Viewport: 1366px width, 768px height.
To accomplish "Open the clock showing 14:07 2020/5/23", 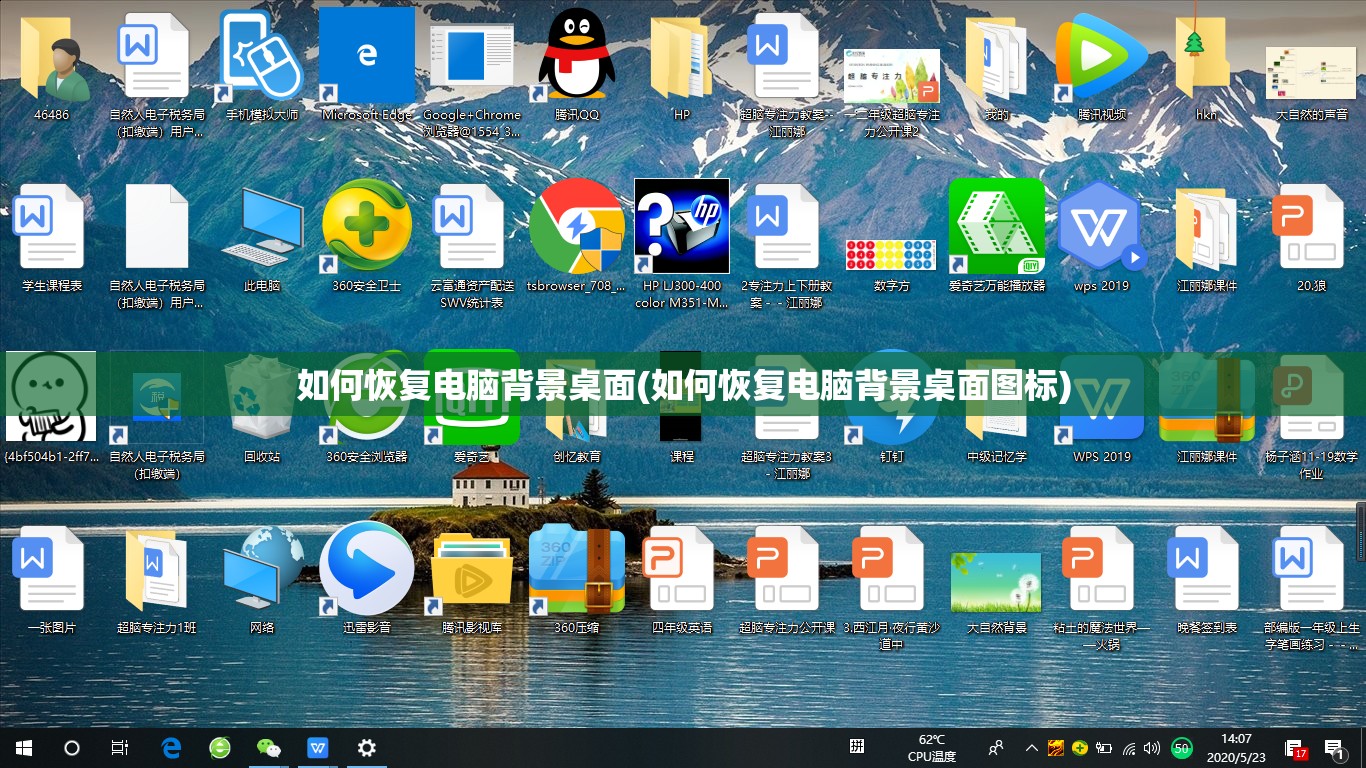I will (1237, 747).
